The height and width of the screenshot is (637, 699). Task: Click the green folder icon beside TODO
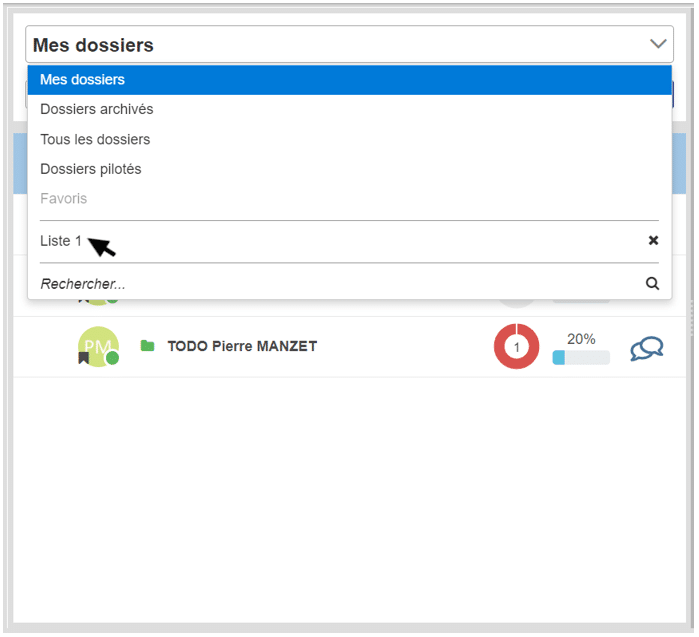pyautogui.click(x=148, y=346)
